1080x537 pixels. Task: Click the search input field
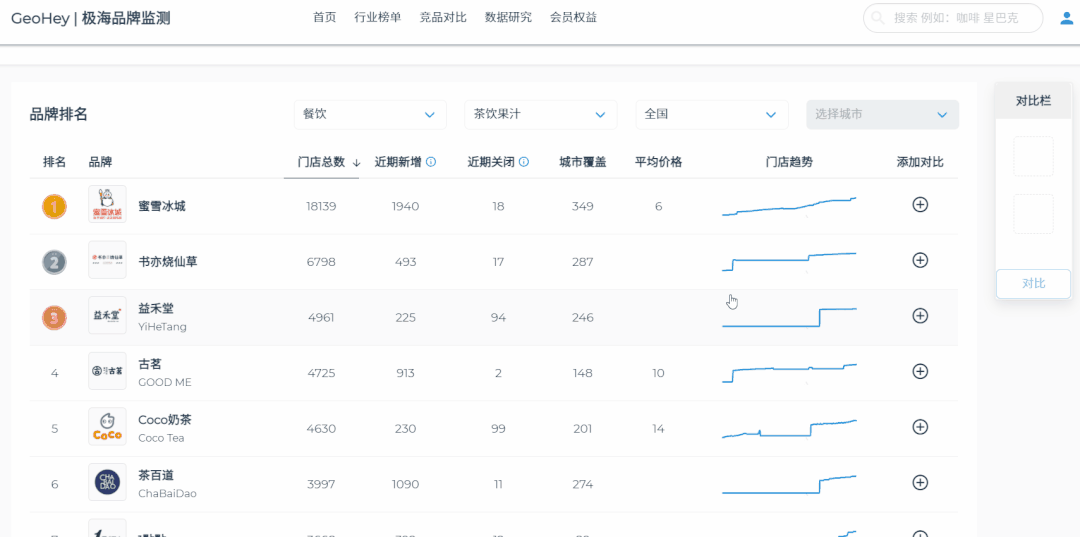[x=953, y=18]
